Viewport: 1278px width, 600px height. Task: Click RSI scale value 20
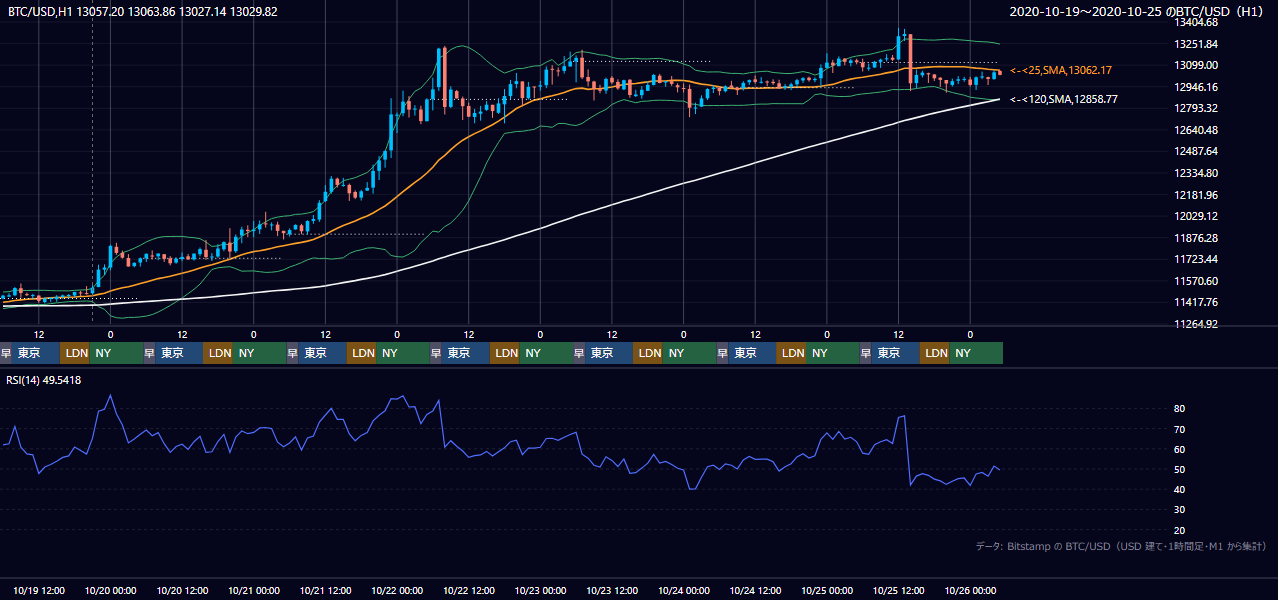[1180, 530]
